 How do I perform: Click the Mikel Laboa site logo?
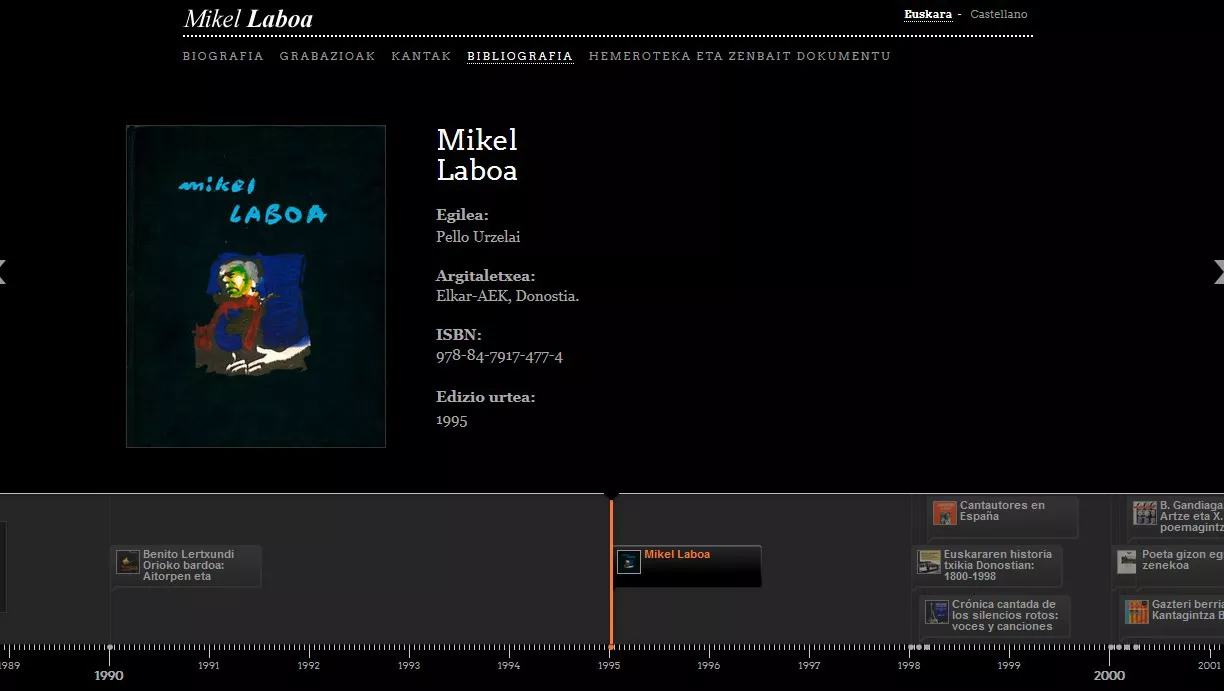pyautogui.click(x=248, y=19)
